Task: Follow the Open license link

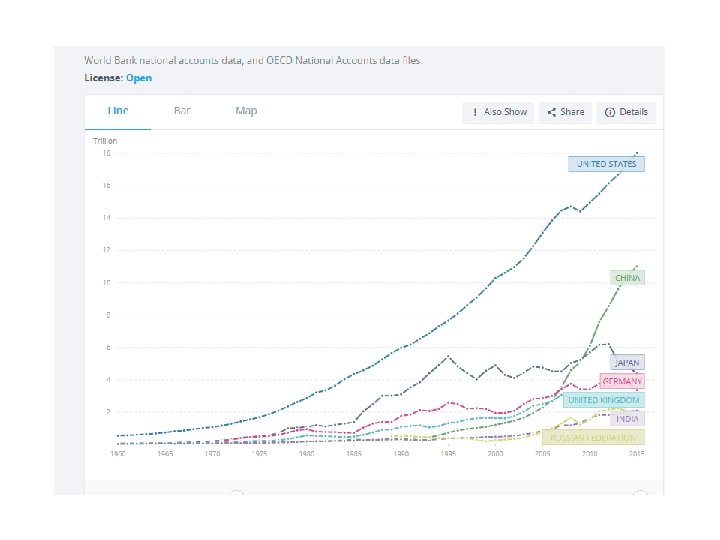Action: (x=139, y=77)
